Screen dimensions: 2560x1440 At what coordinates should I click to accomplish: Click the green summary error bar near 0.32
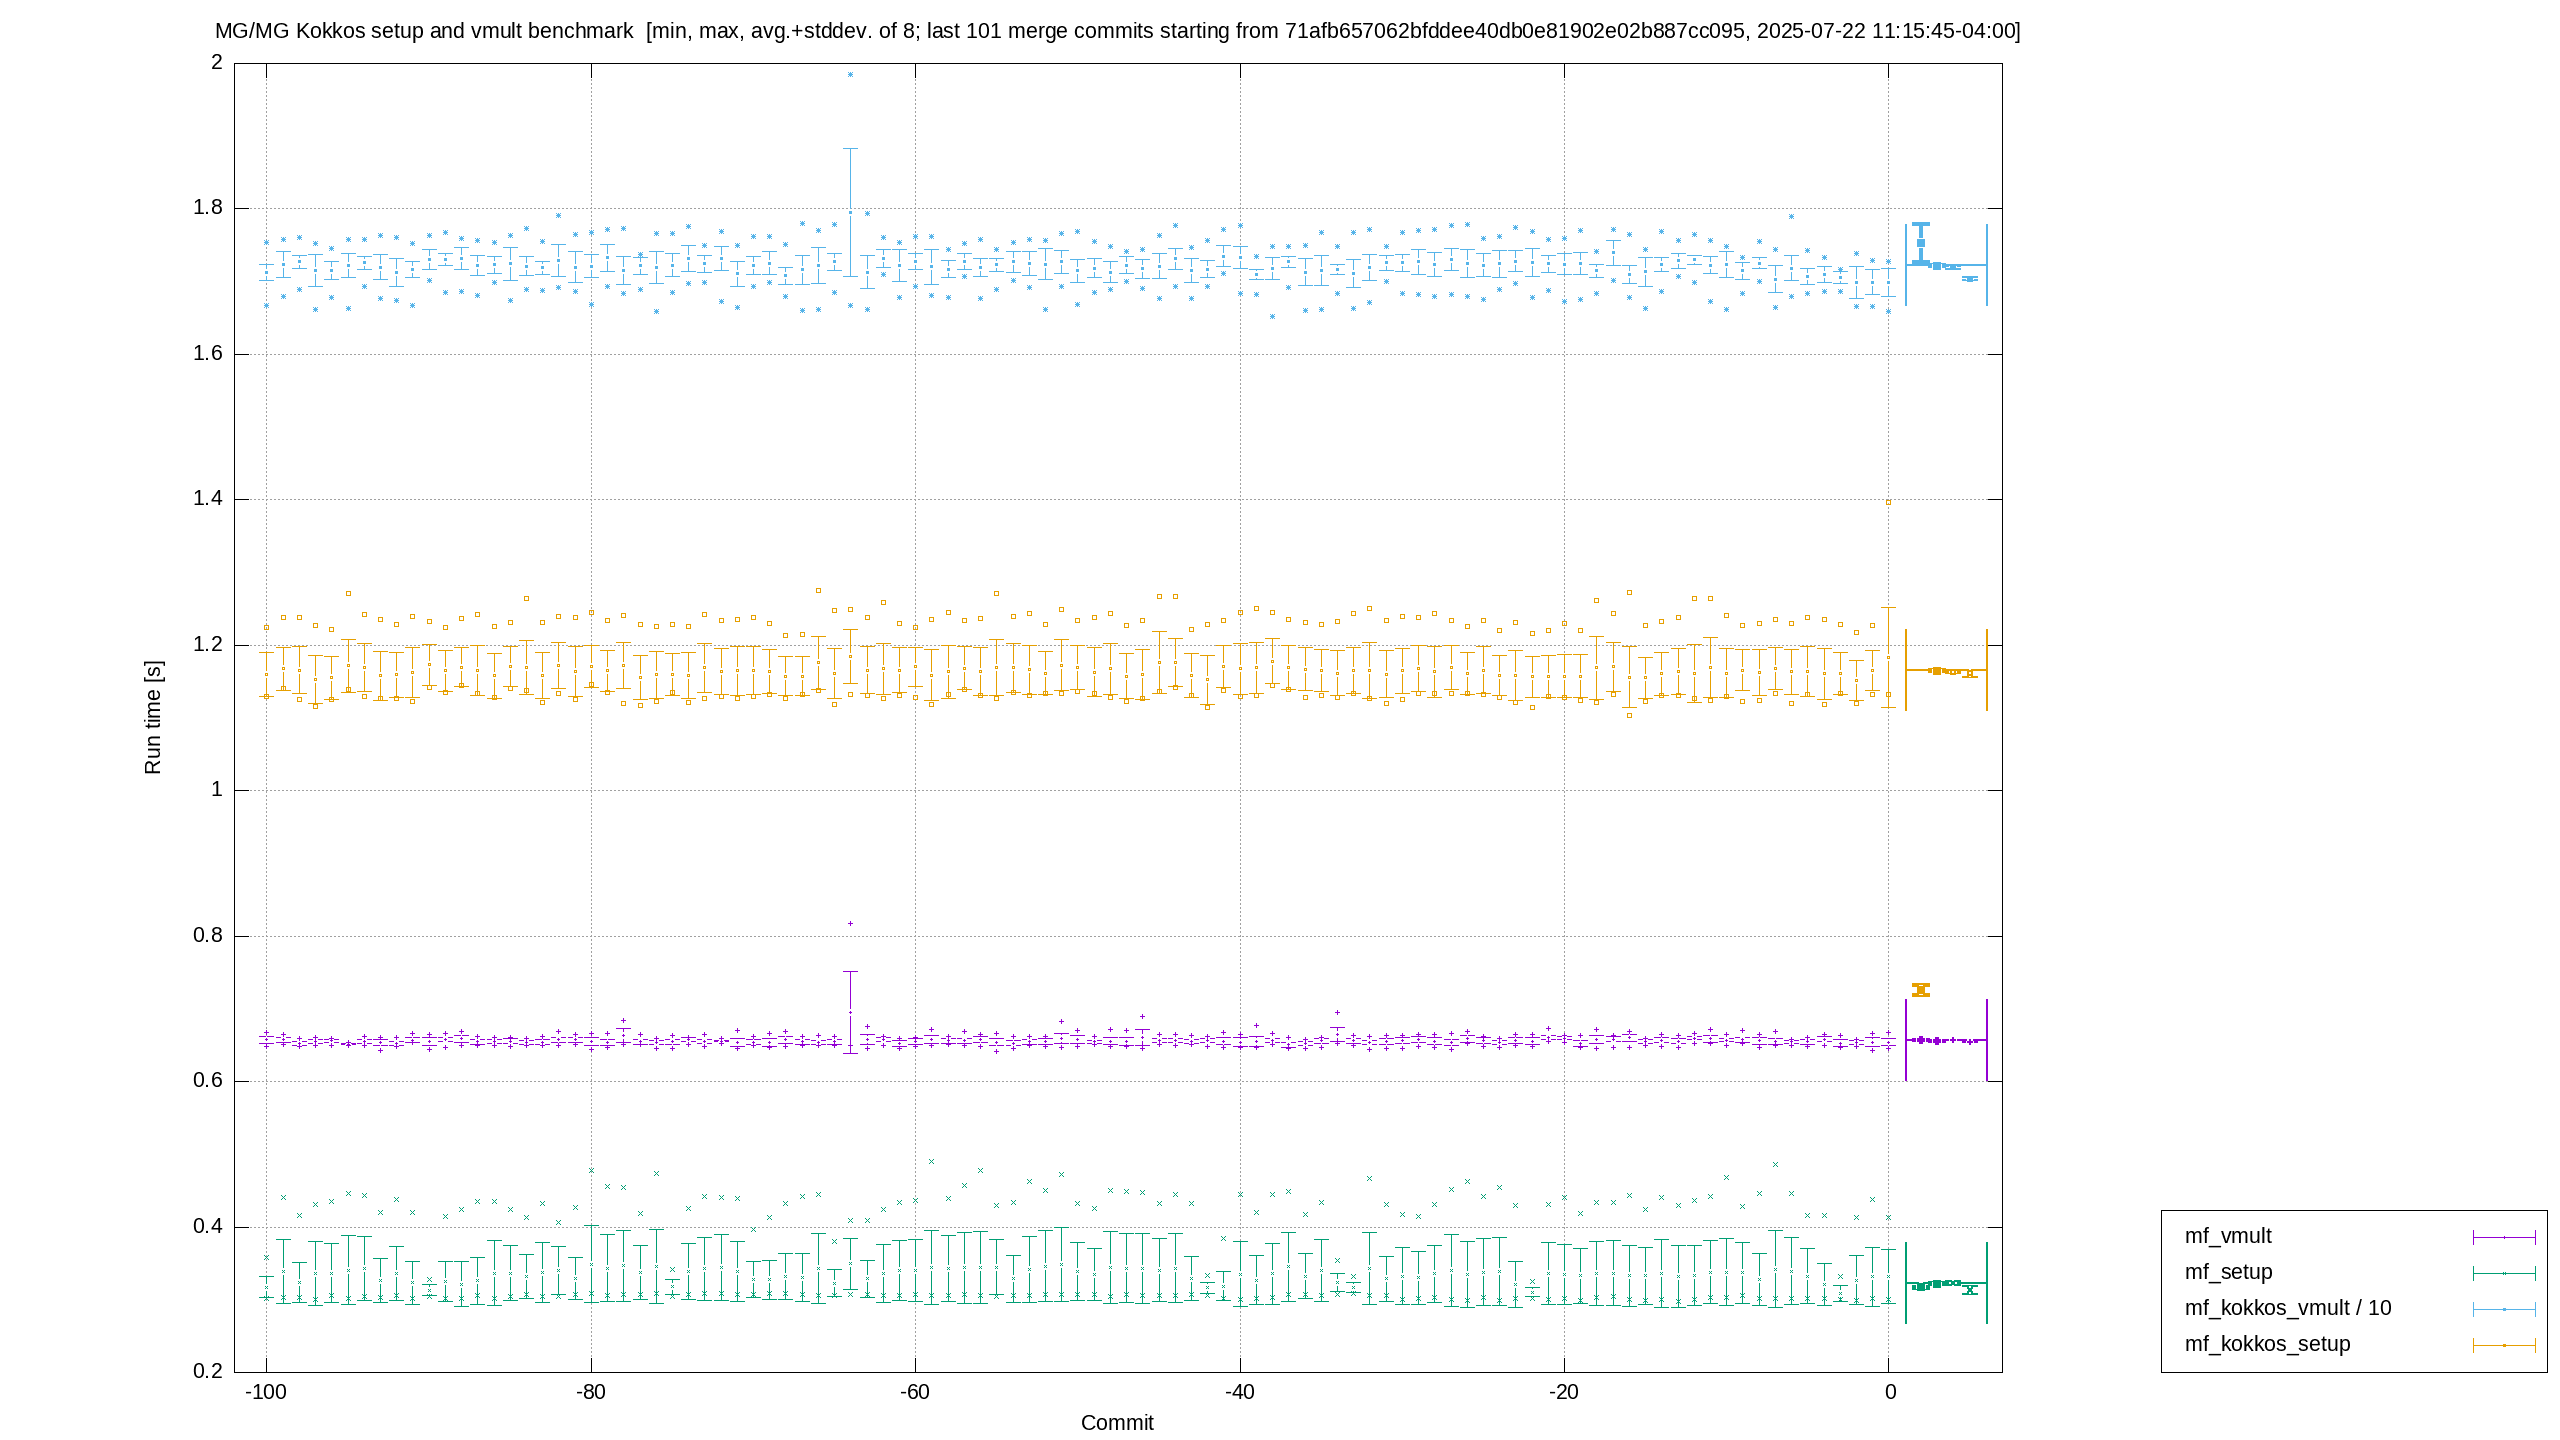[1946, 1284]
